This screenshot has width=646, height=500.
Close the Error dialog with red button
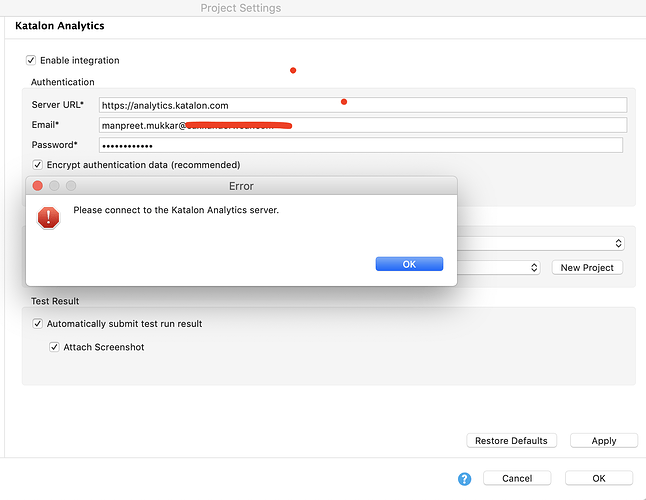point(38,186)
